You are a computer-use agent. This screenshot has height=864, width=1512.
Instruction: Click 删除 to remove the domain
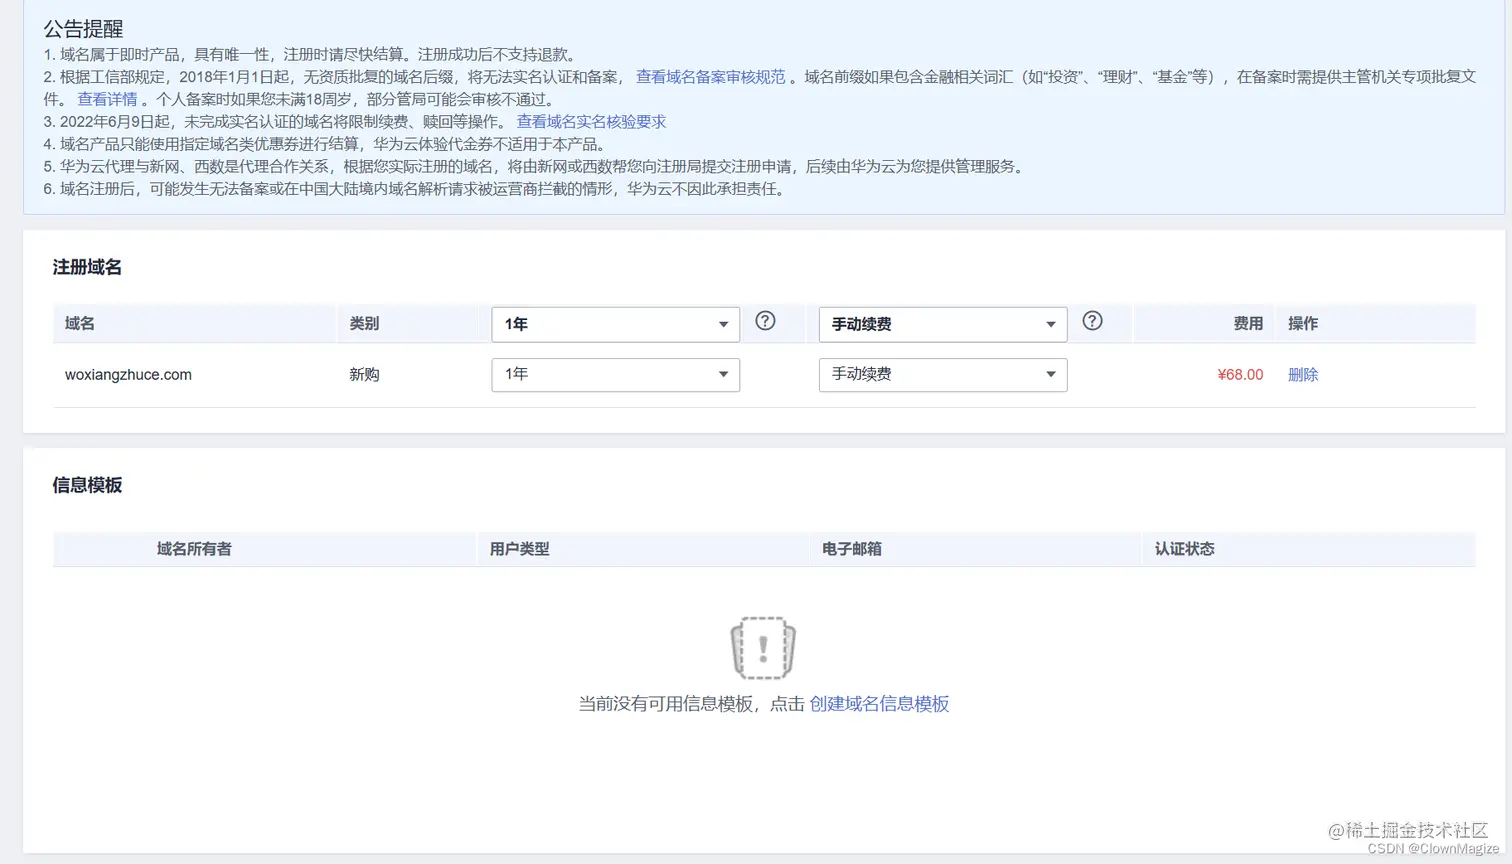(1302, 374)
